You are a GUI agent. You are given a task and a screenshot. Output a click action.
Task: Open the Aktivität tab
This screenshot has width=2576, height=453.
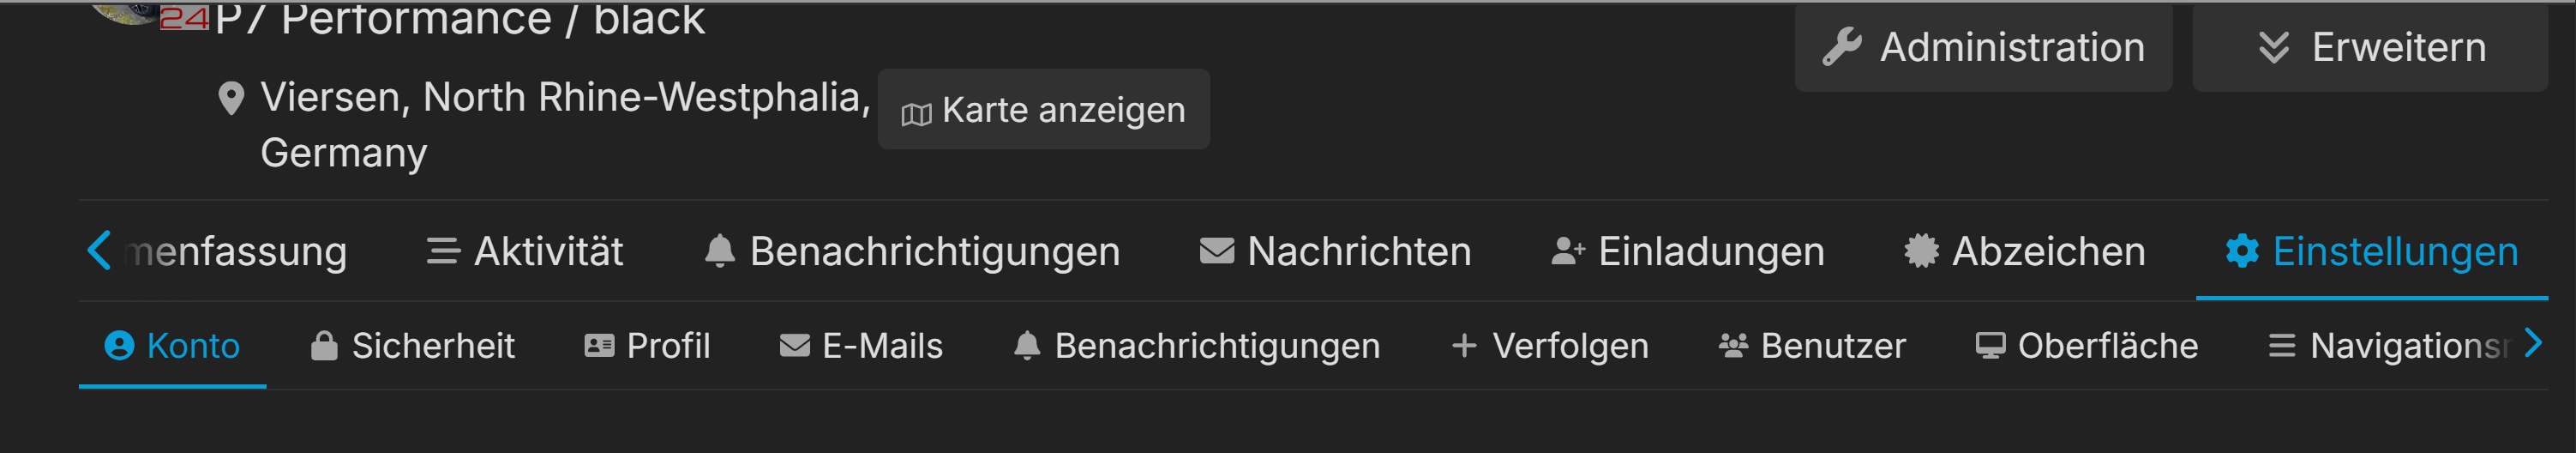[525, 251]
